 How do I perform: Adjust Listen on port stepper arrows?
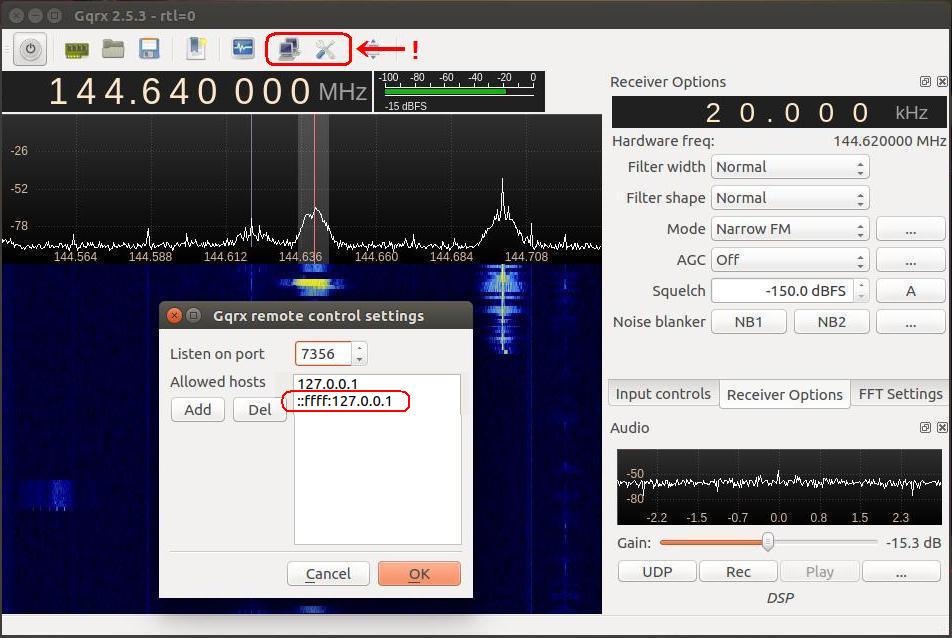pos(359,354)
